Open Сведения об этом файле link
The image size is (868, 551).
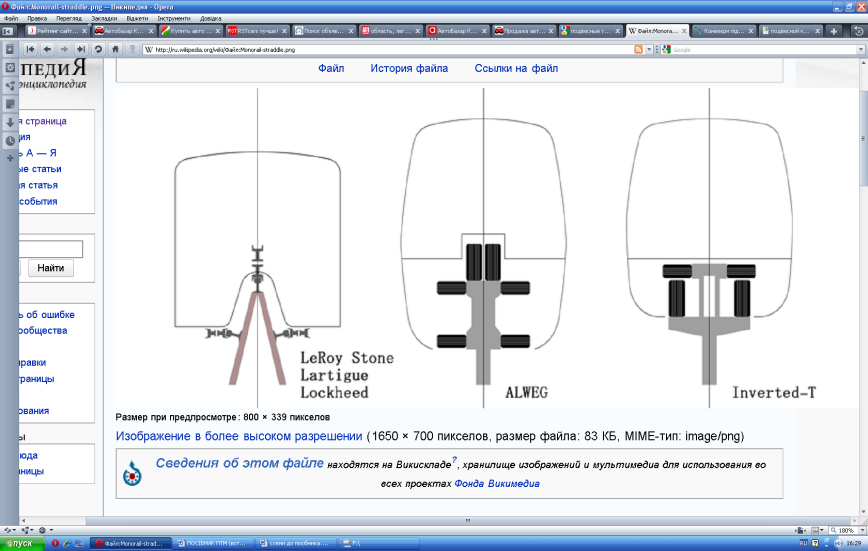pyautogui.click(x=239, y=463)
